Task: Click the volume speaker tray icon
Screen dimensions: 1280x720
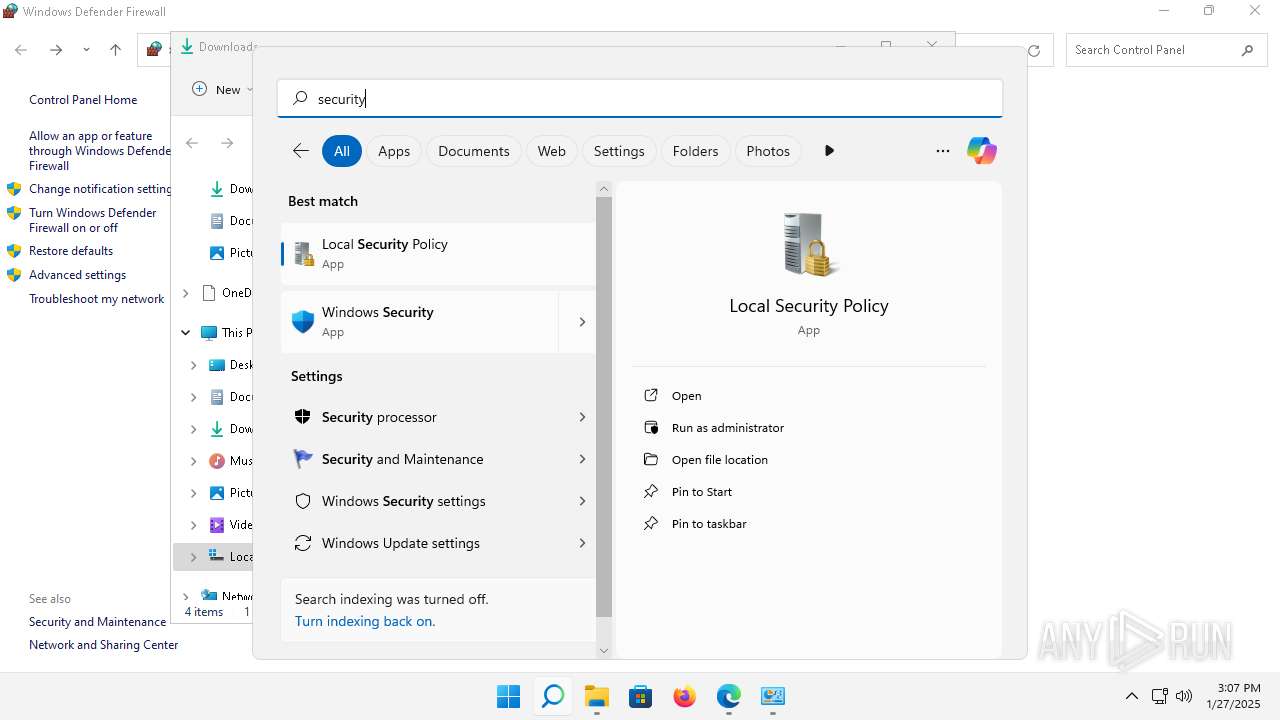Action: 1184,696
